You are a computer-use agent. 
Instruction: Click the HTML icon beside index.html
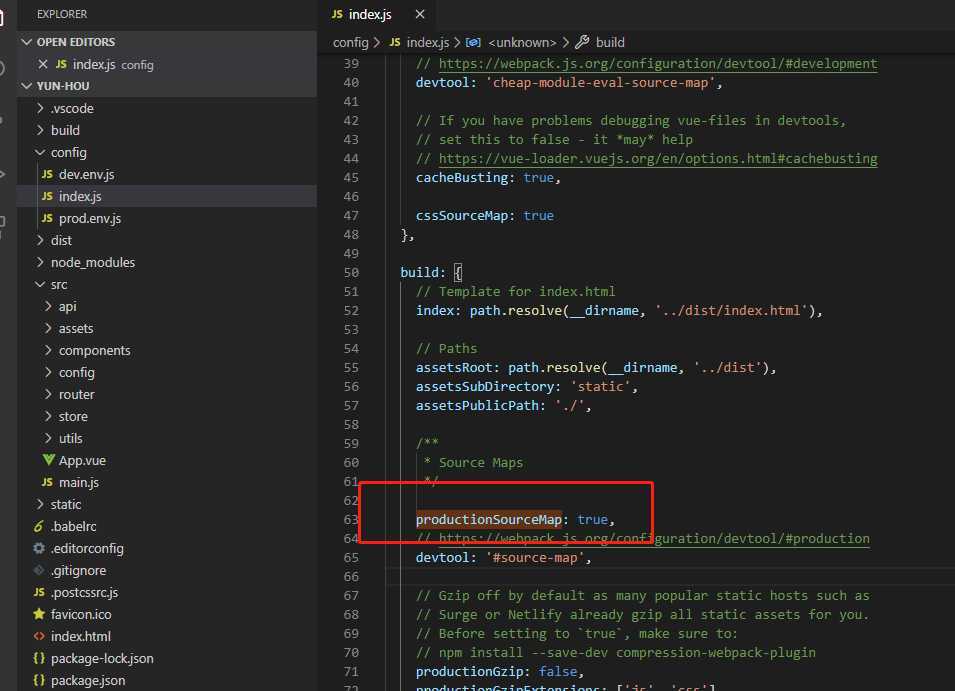pos(39,636)
